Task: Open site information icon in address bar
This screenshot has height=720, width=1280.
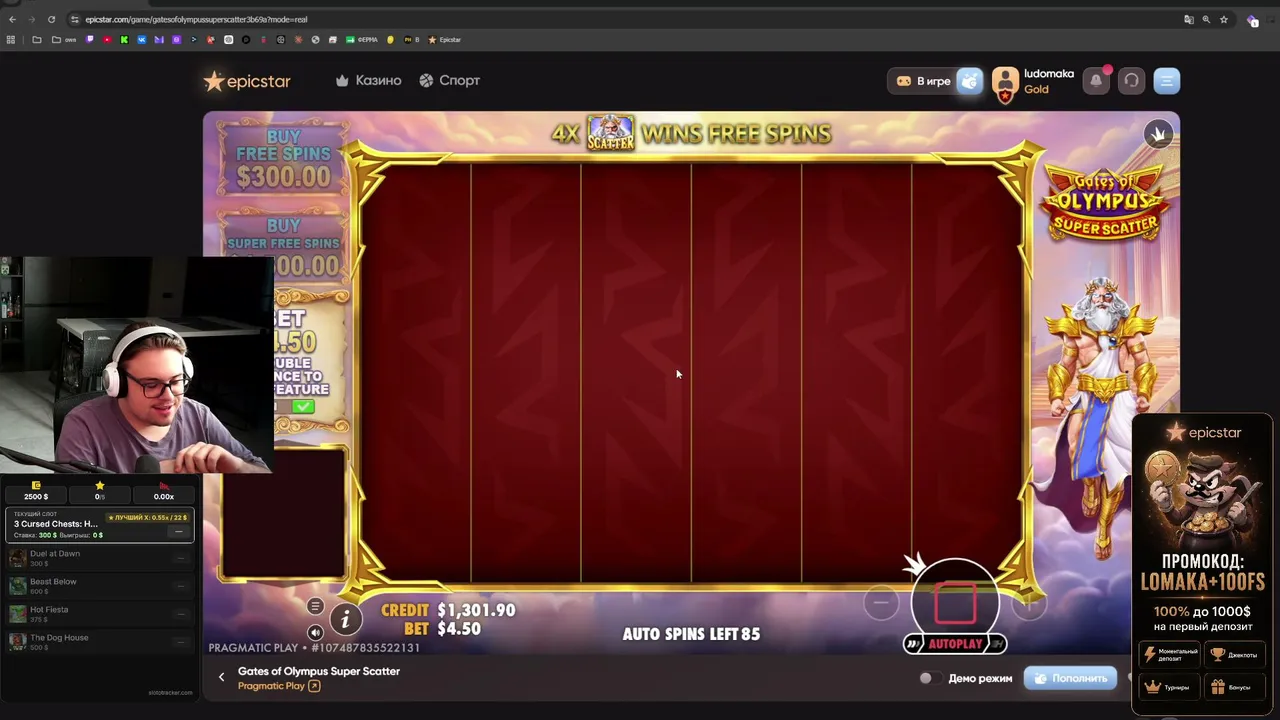Action: [x=74, y=19]
